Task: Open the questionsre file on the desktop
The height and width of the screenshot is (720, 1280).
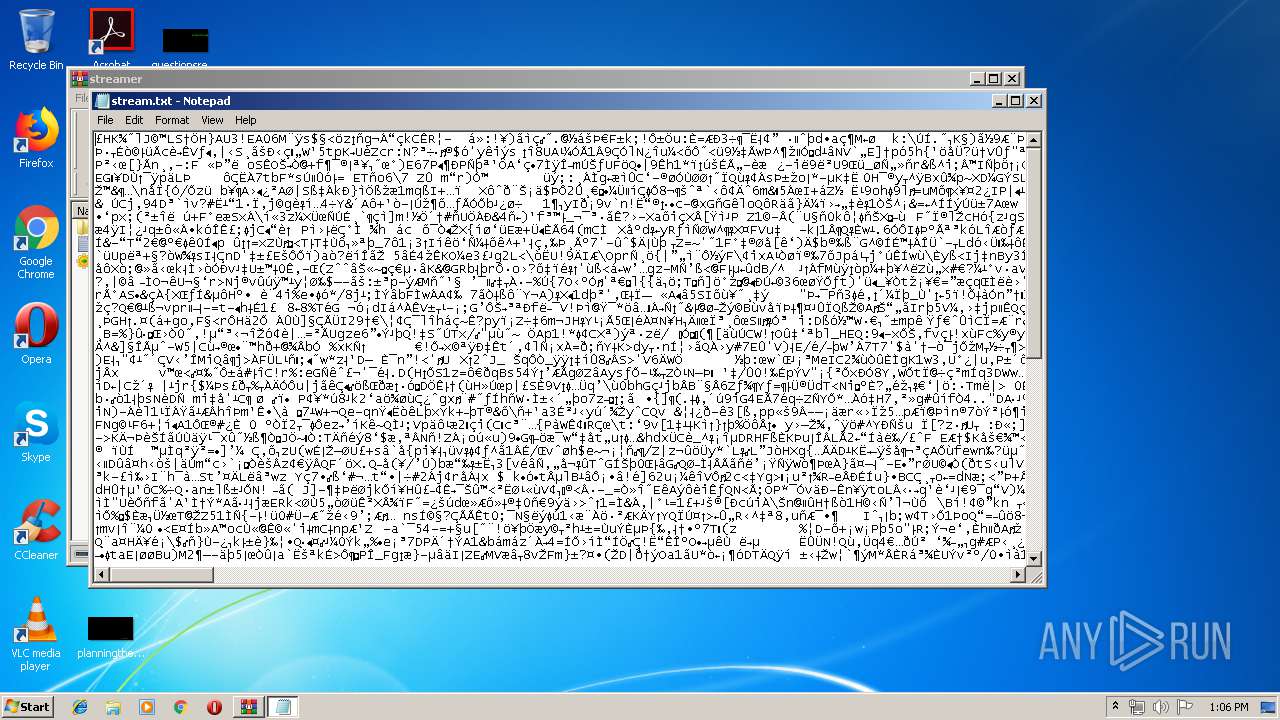Action: pyautogui.click(x=185, y=48)
